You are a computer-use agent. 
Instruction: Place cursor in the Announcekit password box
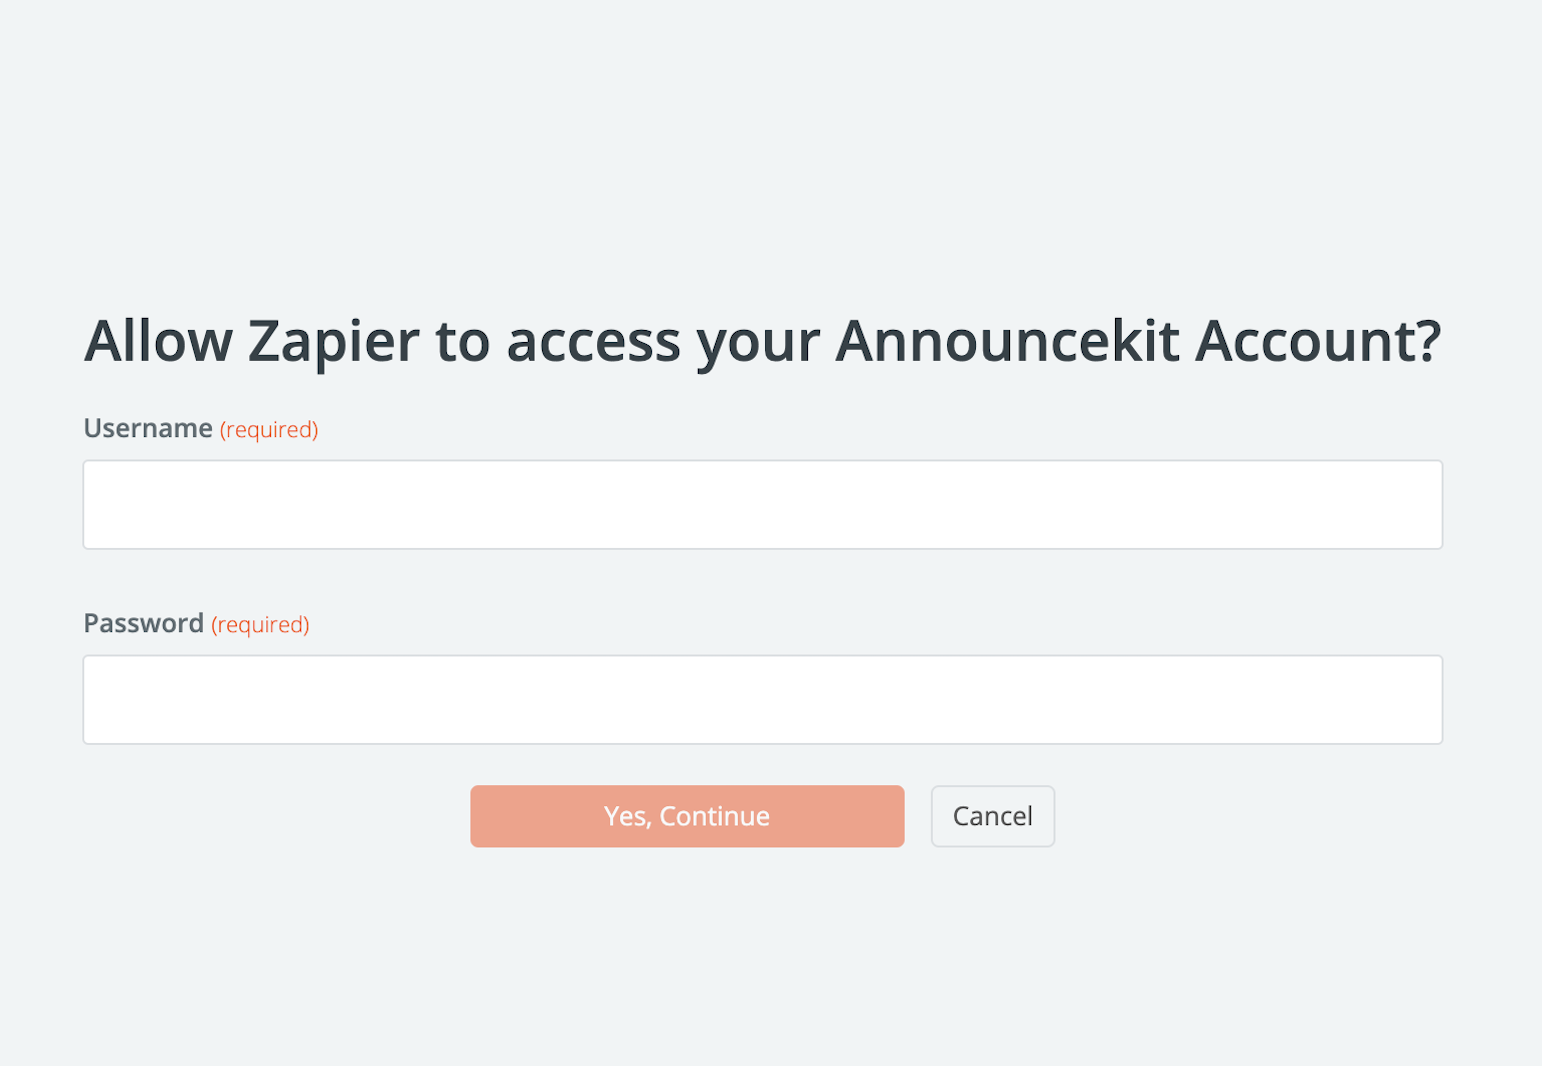[762, 699]
